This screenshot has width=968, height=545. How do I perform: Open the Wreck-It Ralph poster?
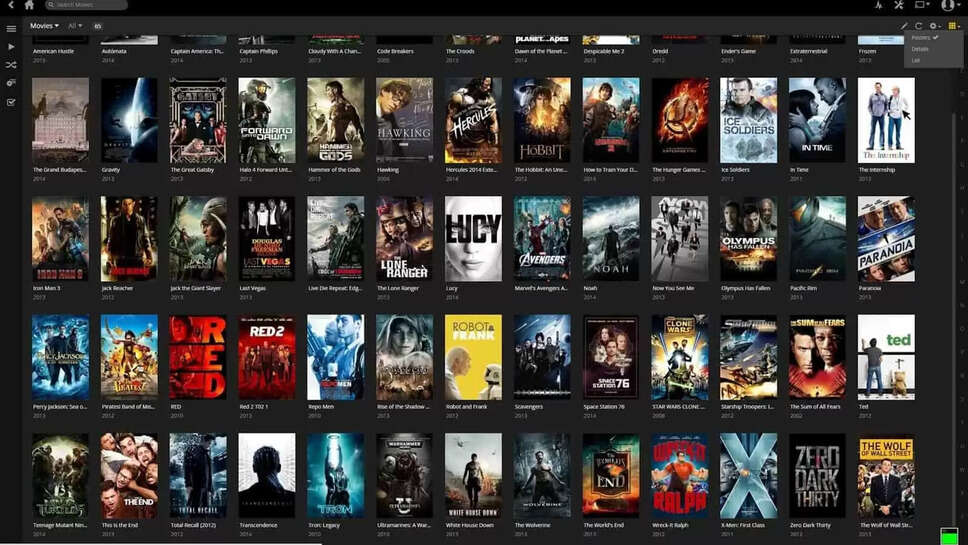(x=680, y=475)
